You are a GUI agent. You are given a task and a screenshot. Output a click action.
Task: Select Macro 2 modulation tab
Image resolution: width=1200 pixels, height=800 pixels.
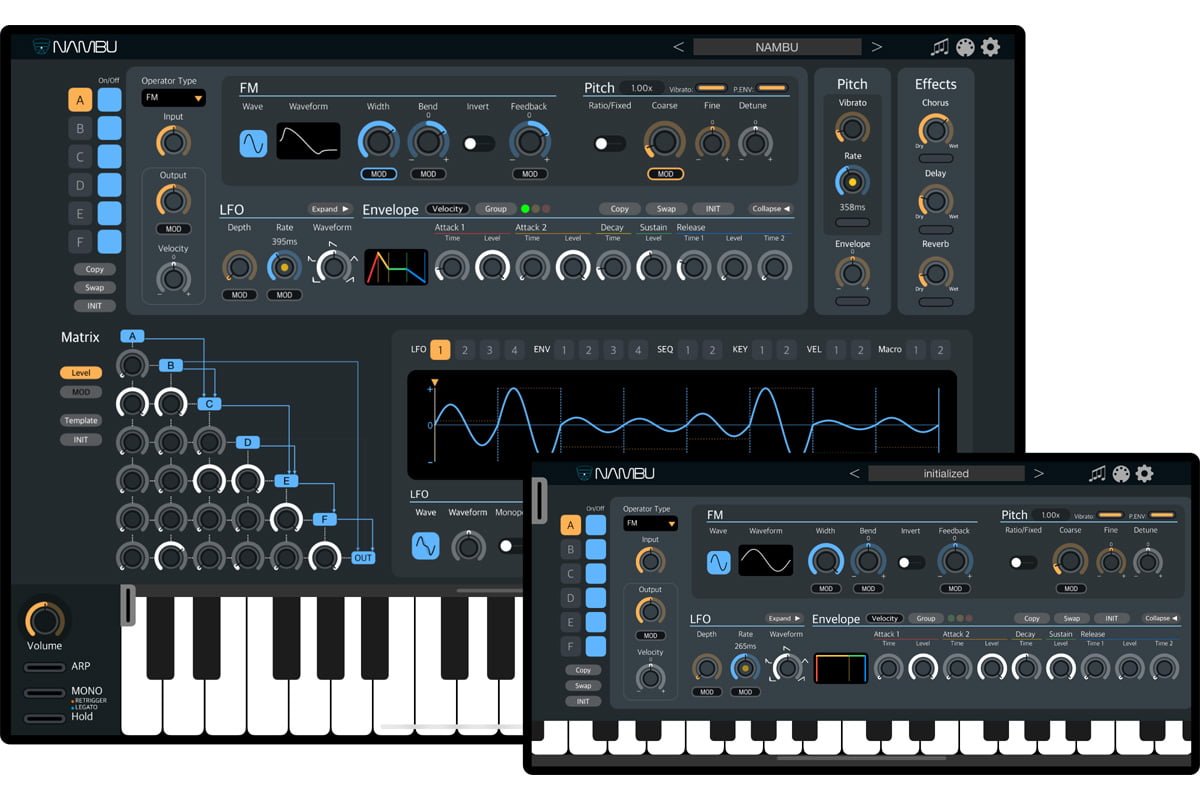939,350
